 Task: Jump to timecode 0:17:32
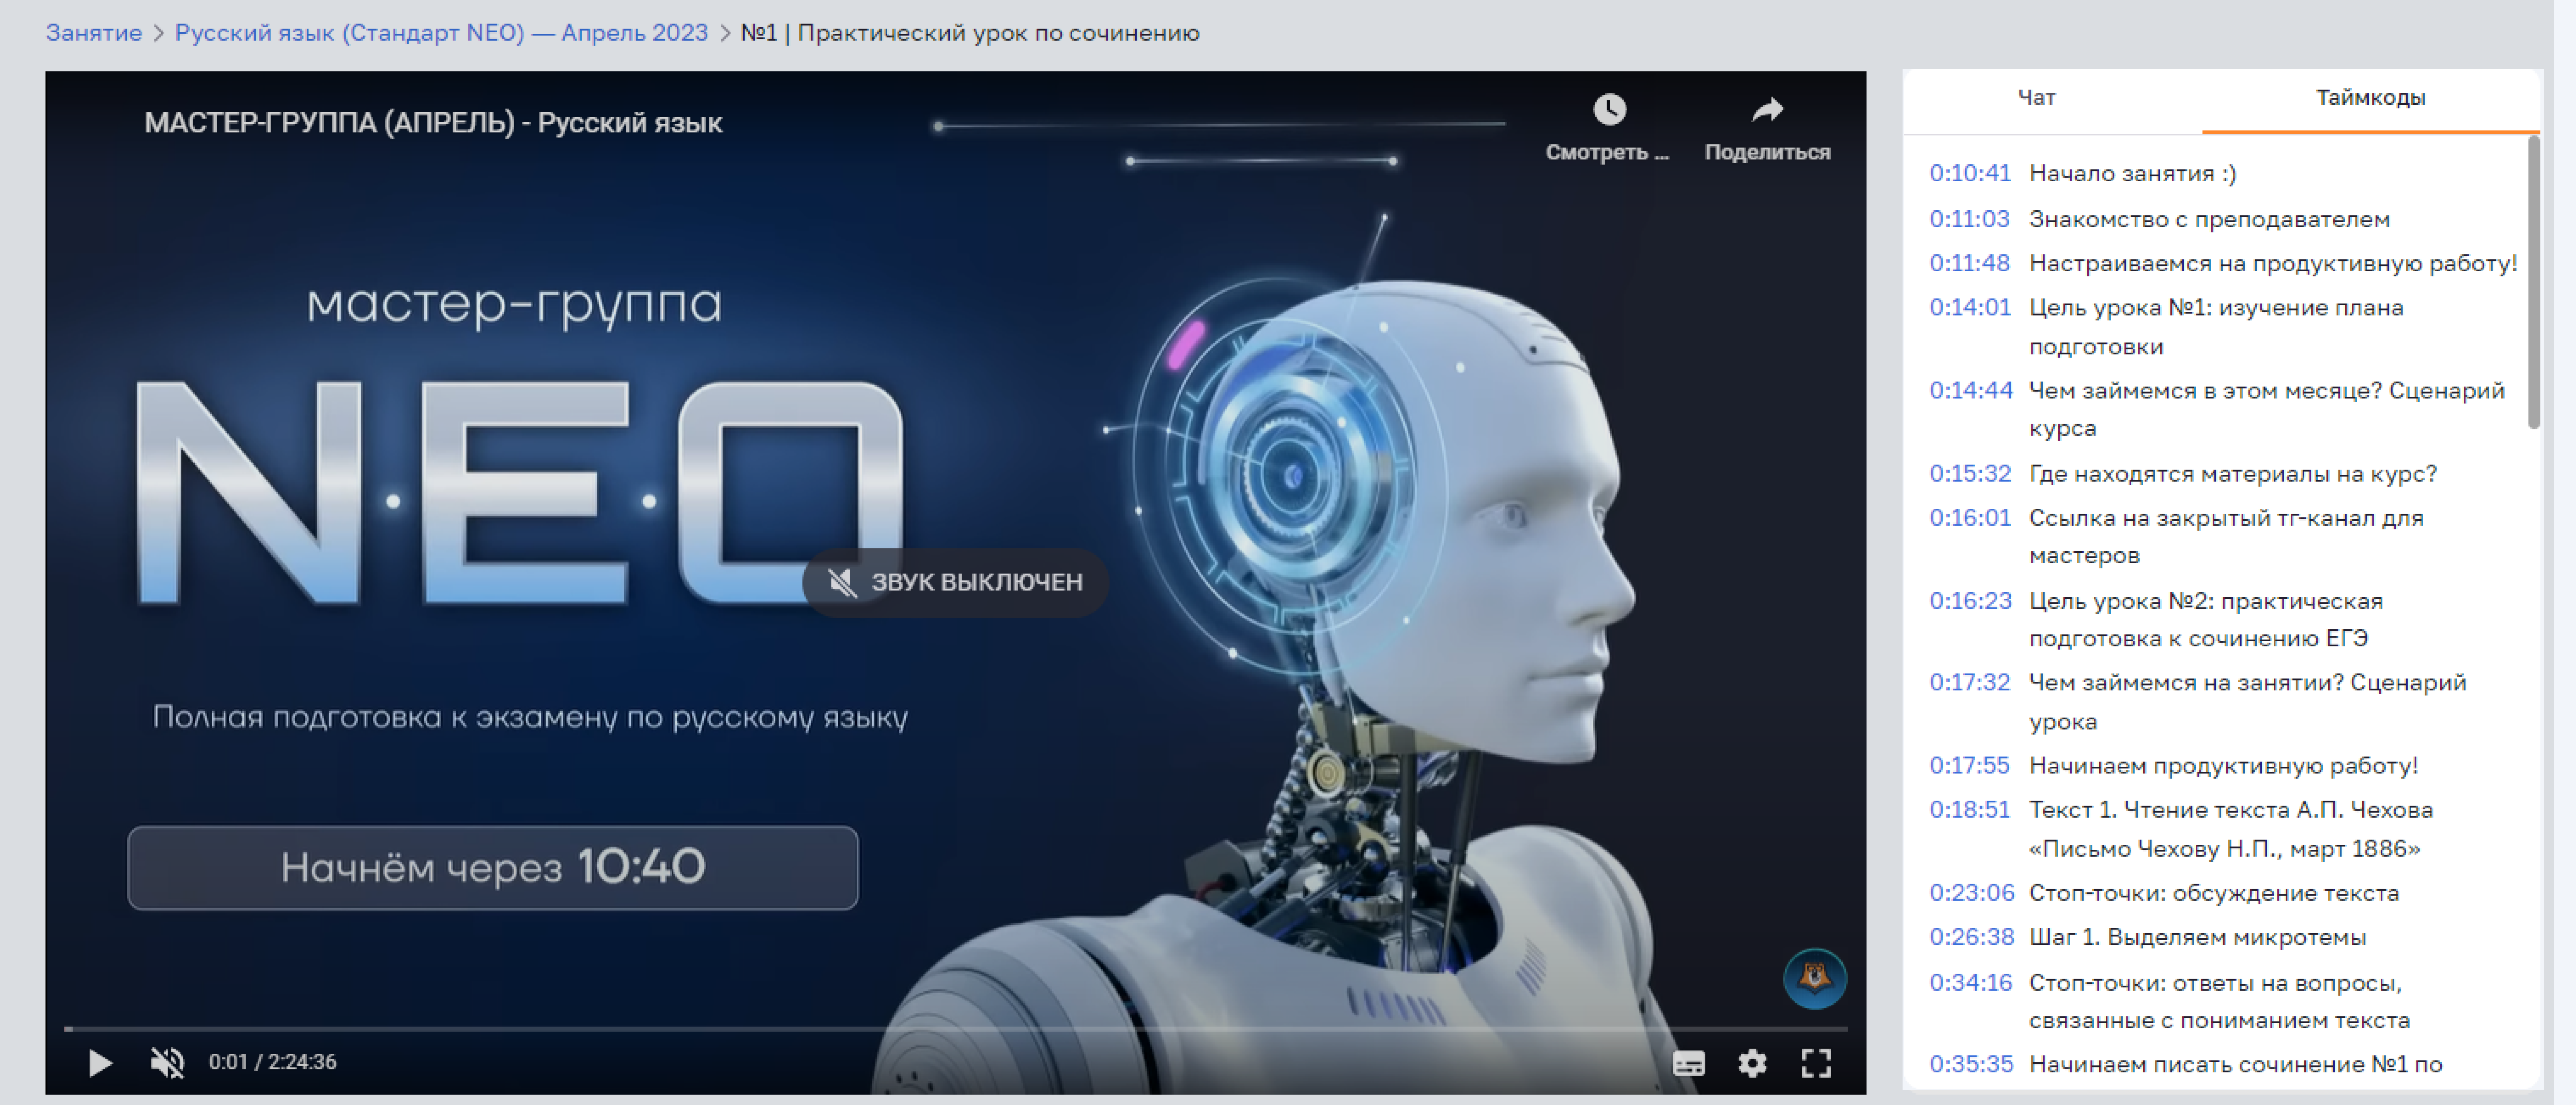(x=1969, y=683)
